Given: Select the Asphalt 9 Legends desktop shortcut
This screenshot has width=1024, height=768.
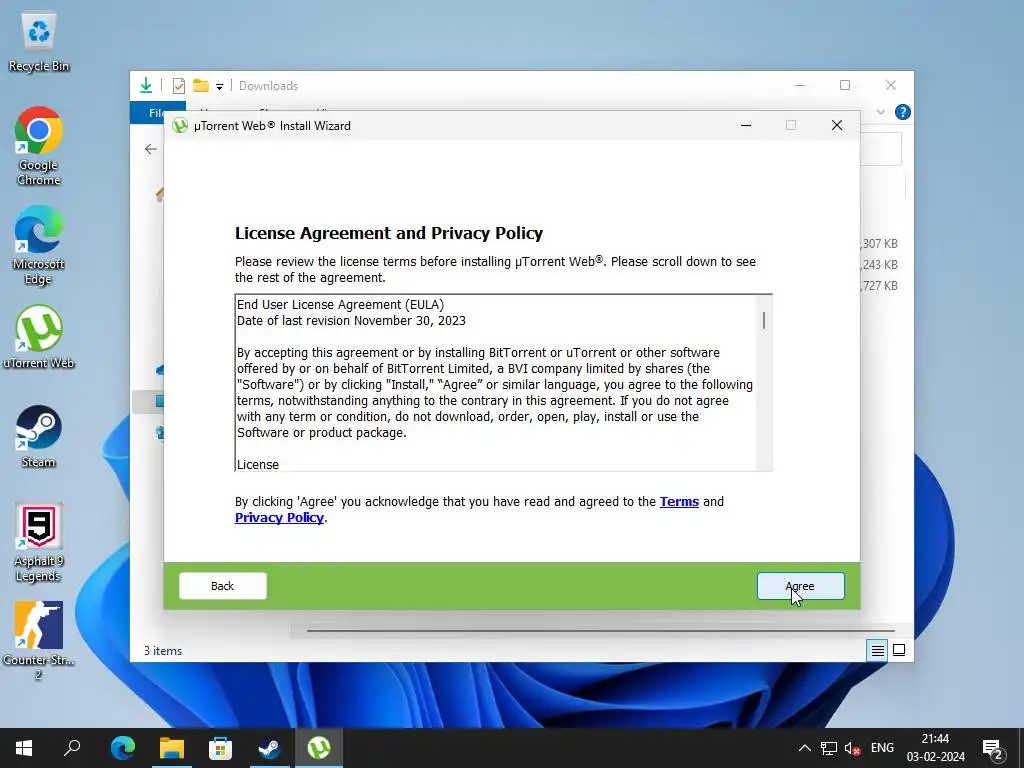Looking at the screenshot, I should point(39,542).
